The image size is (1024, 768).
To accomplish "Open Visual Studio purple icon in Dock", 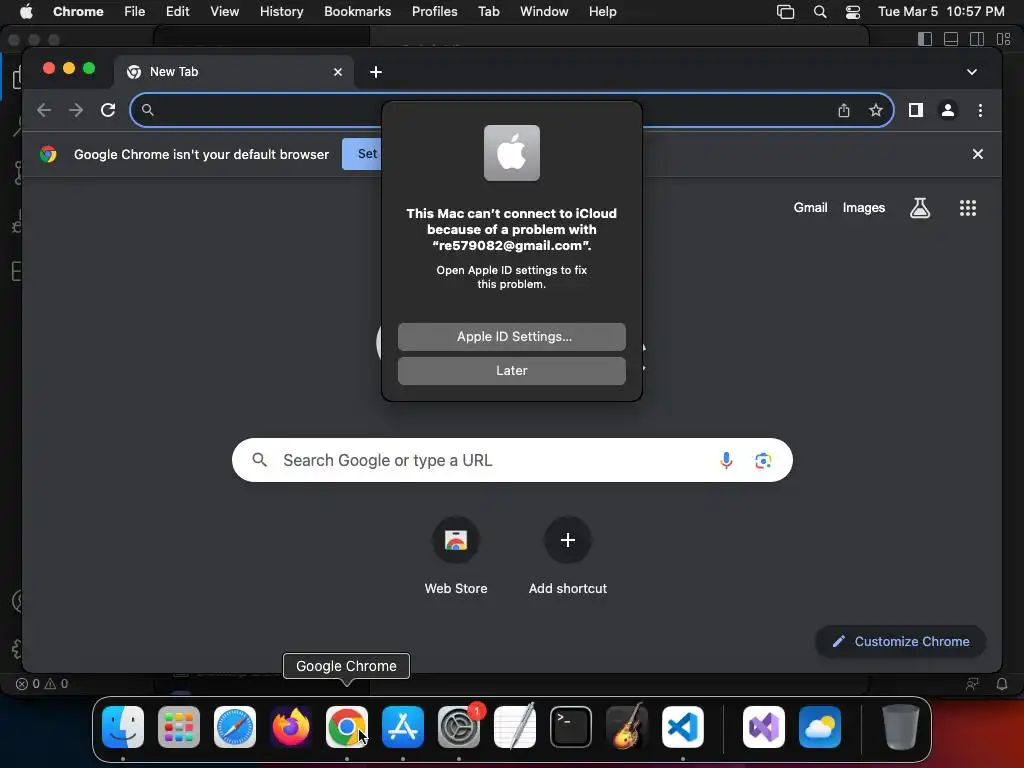I will [763, 727].
